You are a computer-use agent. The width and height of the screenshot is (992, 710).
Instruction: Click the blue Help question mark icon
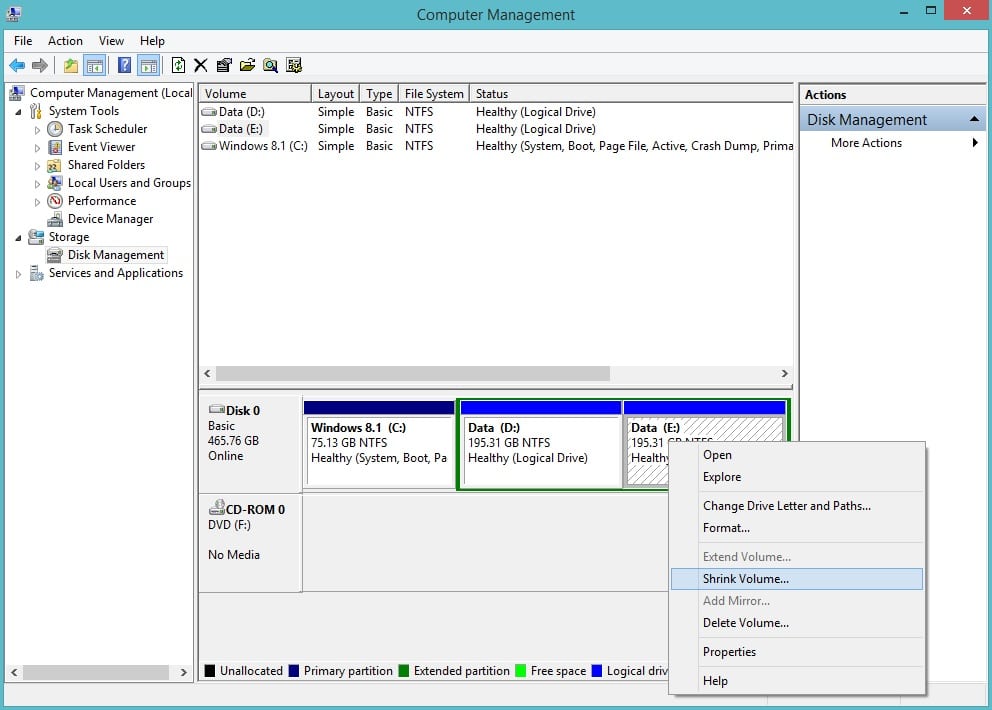(x=125, y=65)
